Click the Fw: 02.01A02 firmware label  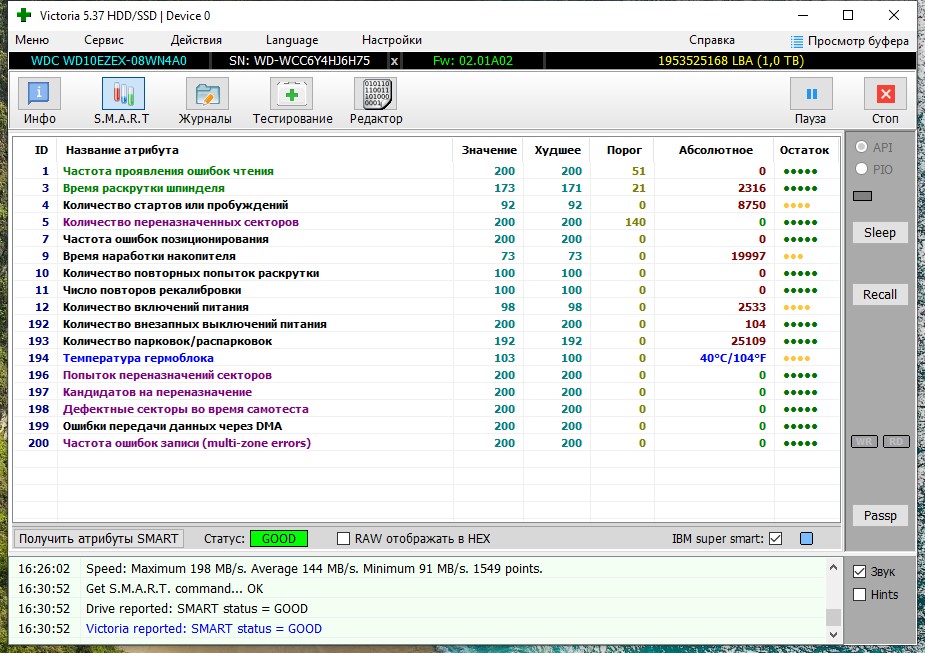pos(473,61)
